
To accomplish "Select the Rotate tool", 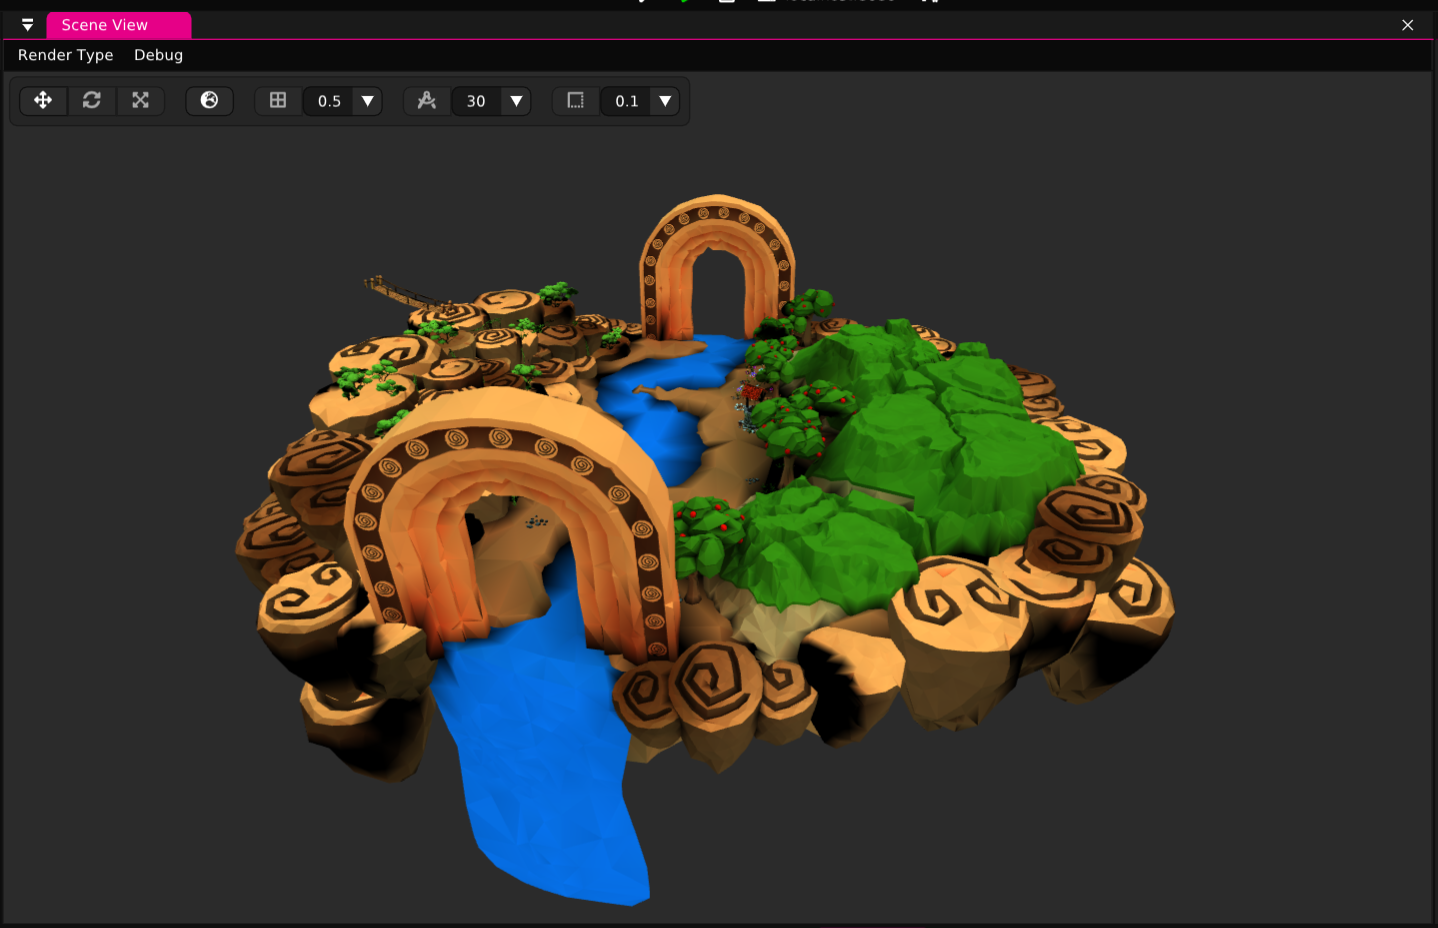I will pyautogui.click(x=92, y=100).
